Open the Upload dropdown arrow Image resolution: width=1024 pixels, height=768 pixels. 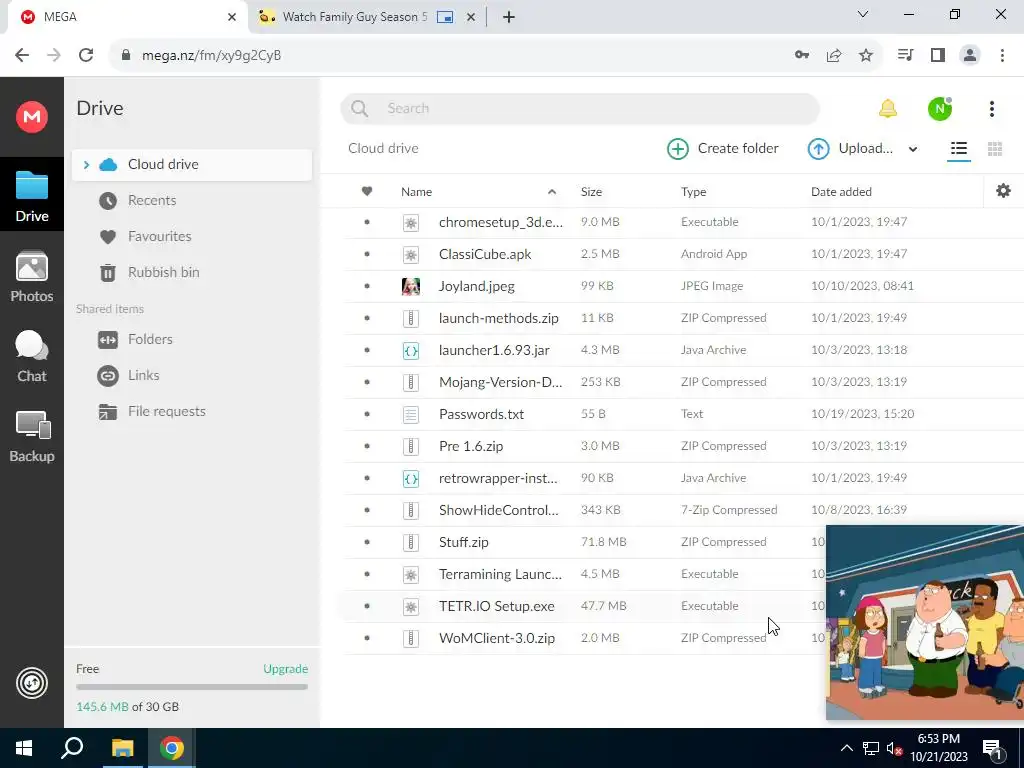click(x=913, y=149)
